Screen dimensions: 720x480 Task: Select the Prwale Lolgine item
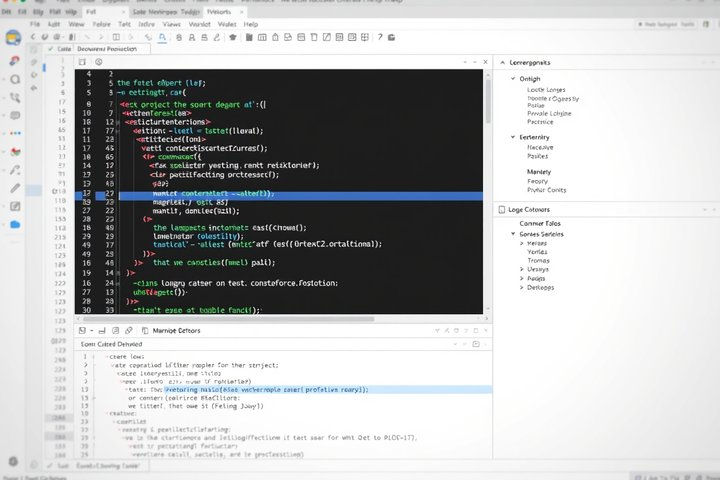point(549,113)
